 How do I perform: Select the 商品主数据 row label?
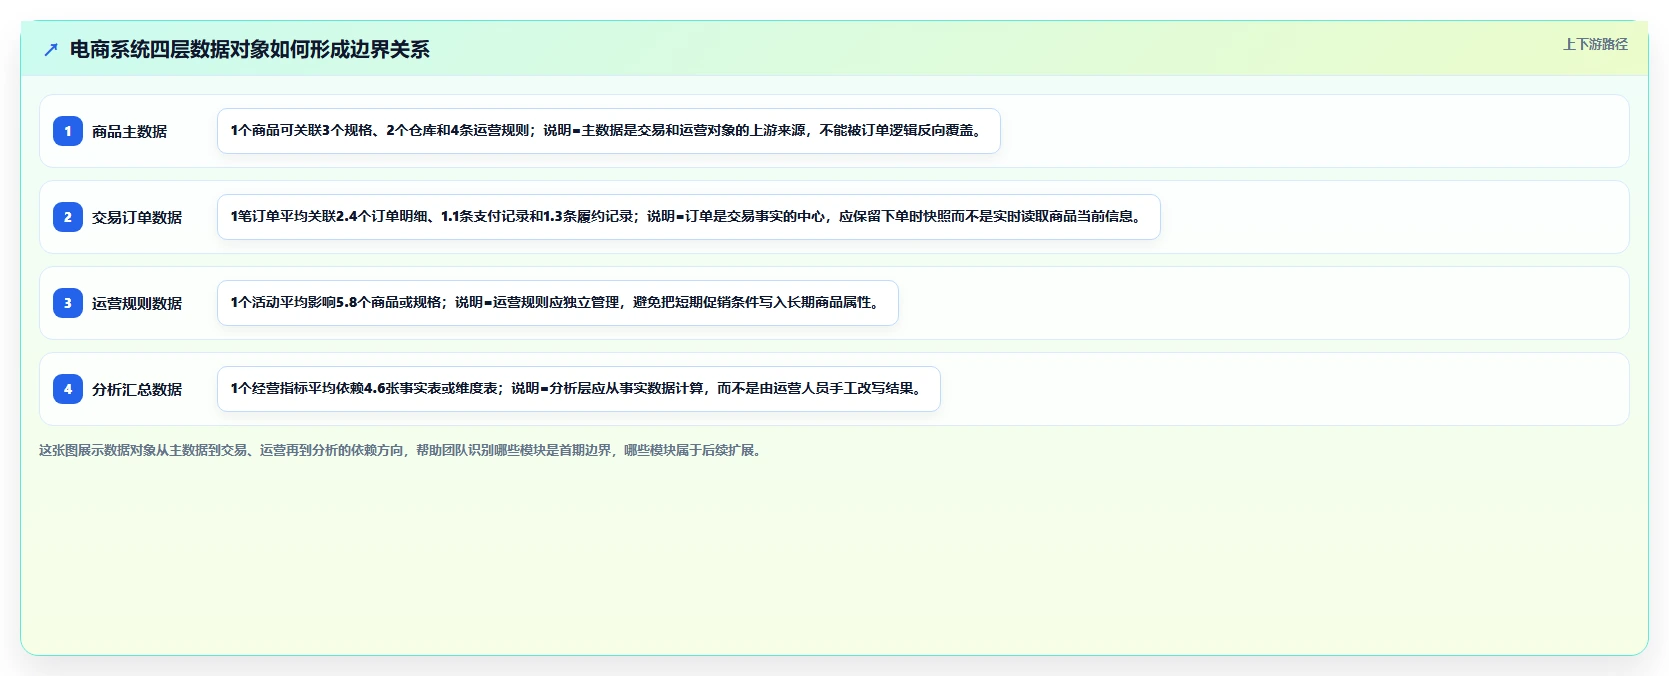(x=129, y=131)
